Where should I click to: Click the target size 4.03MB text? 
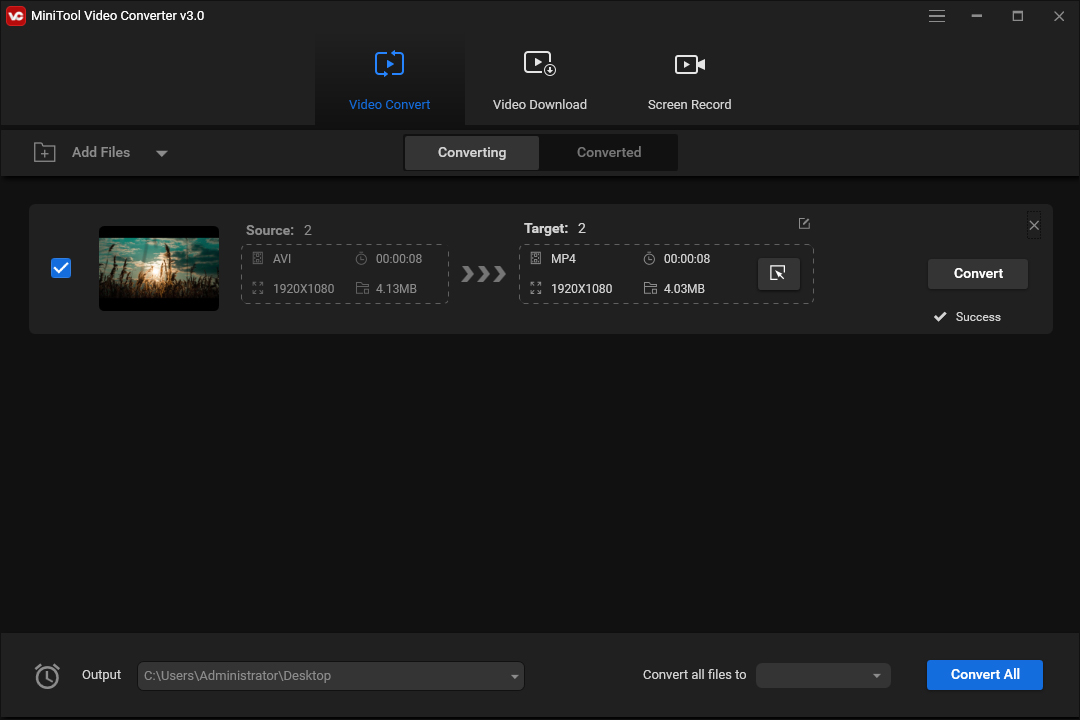click(x=684, y=289)
